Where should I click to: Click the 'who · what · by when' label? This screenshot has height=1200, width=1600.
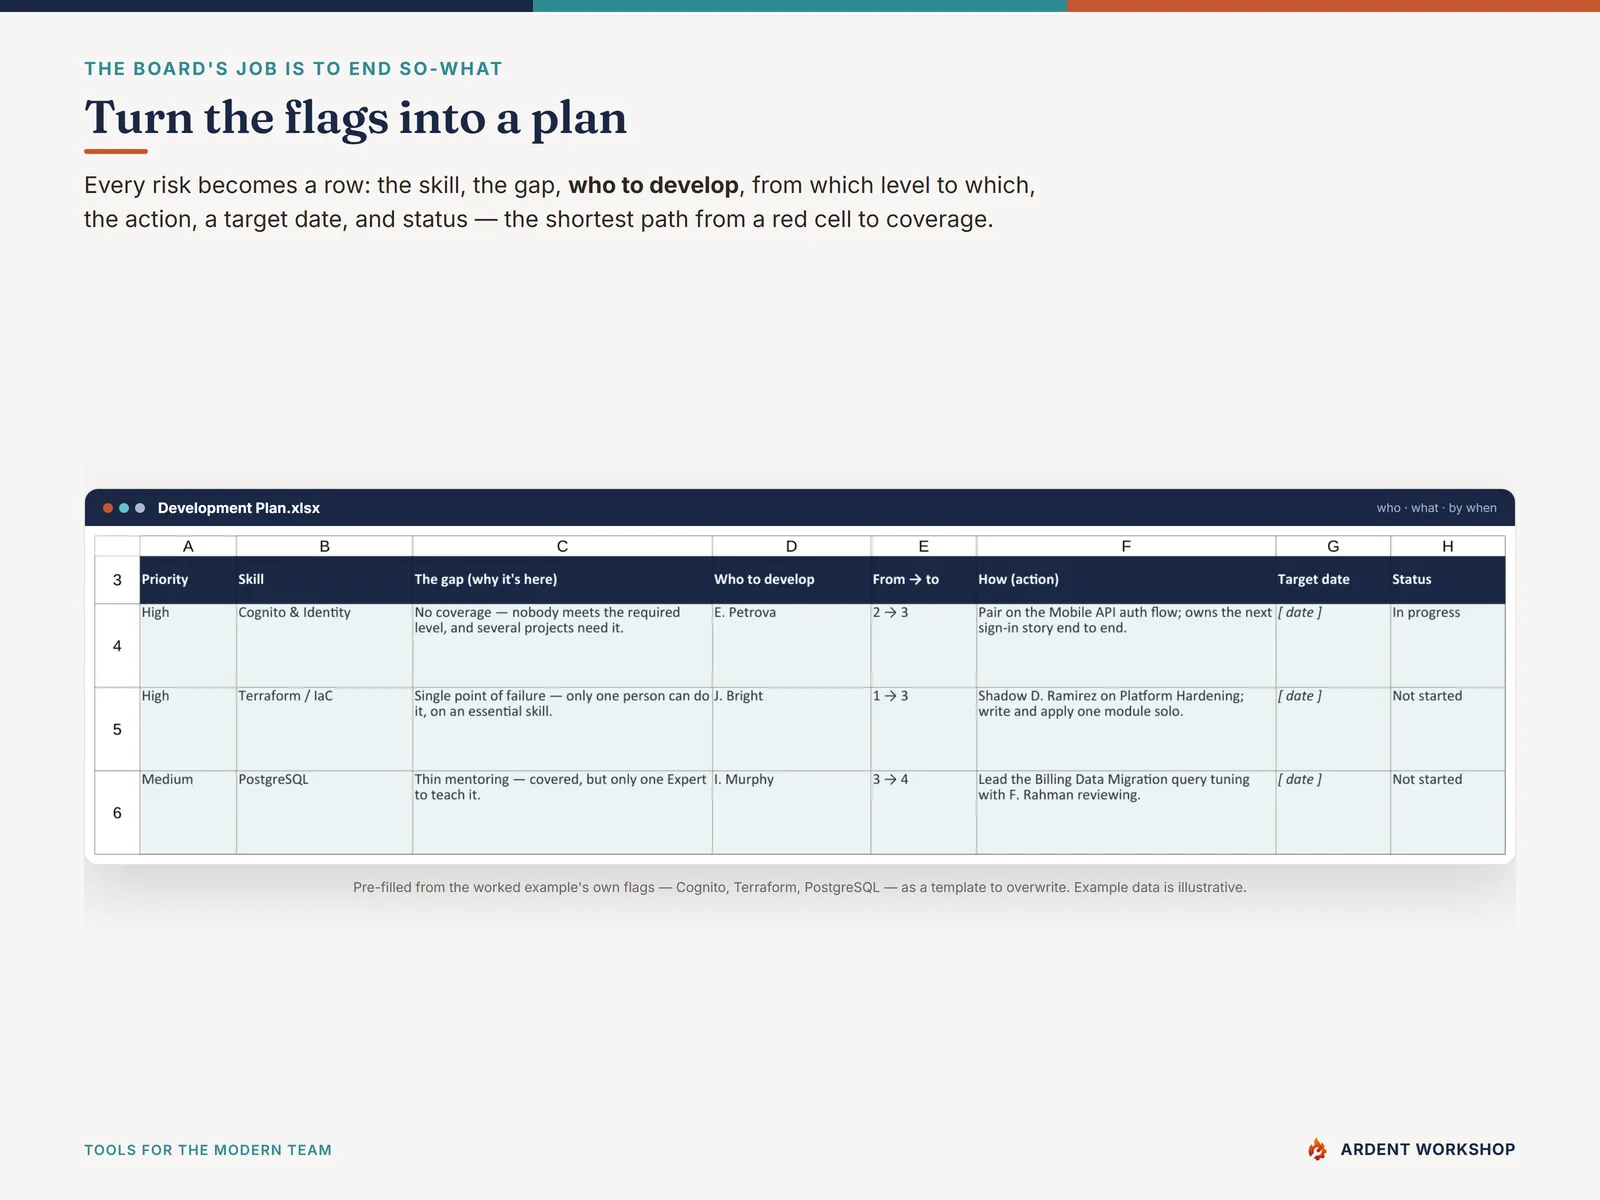[1437, 508]
